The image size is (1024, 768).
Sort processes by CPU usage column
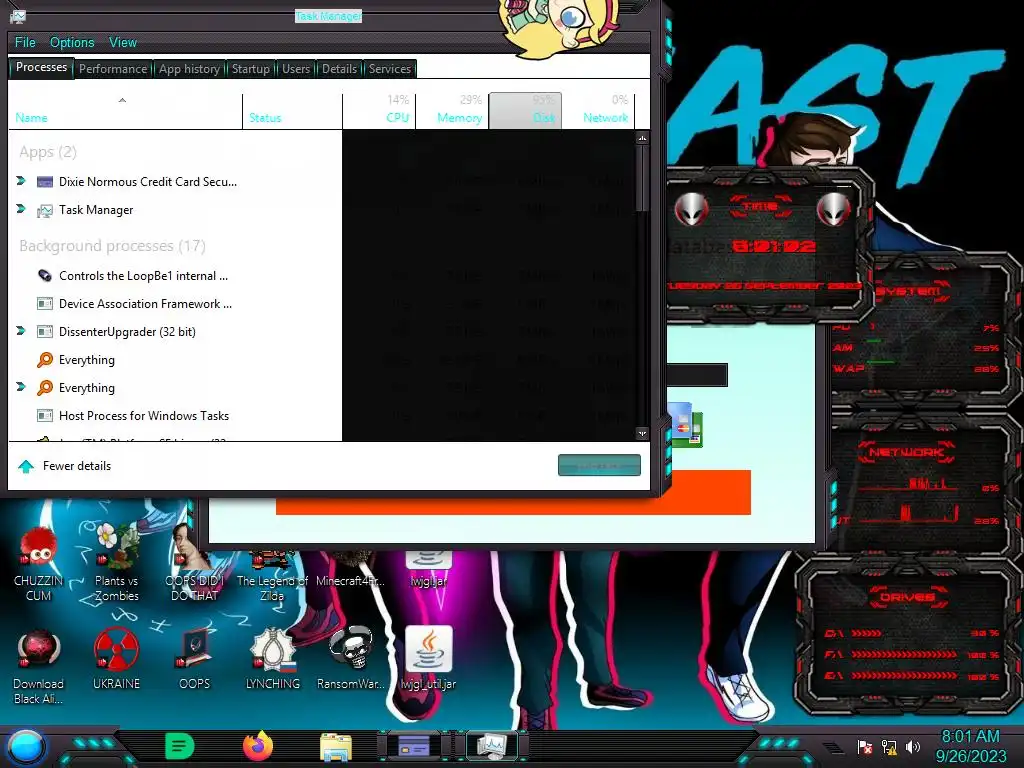tap(379, 111)
